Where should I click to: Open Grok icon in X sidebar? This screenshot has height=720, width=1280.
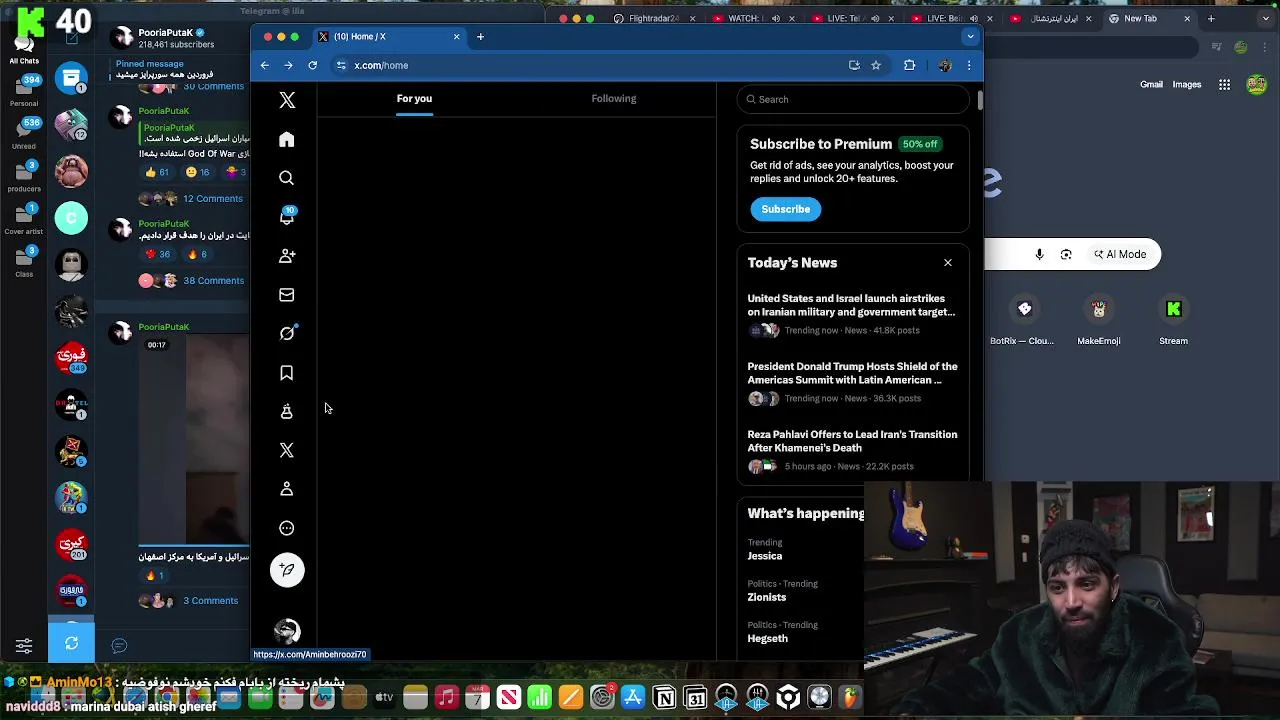tap(287, 333)
